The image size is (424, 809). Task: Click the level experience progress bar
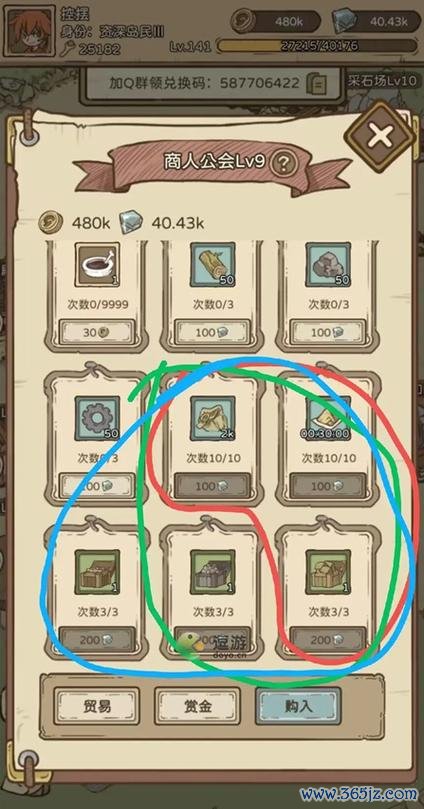[x=318, y=46]
